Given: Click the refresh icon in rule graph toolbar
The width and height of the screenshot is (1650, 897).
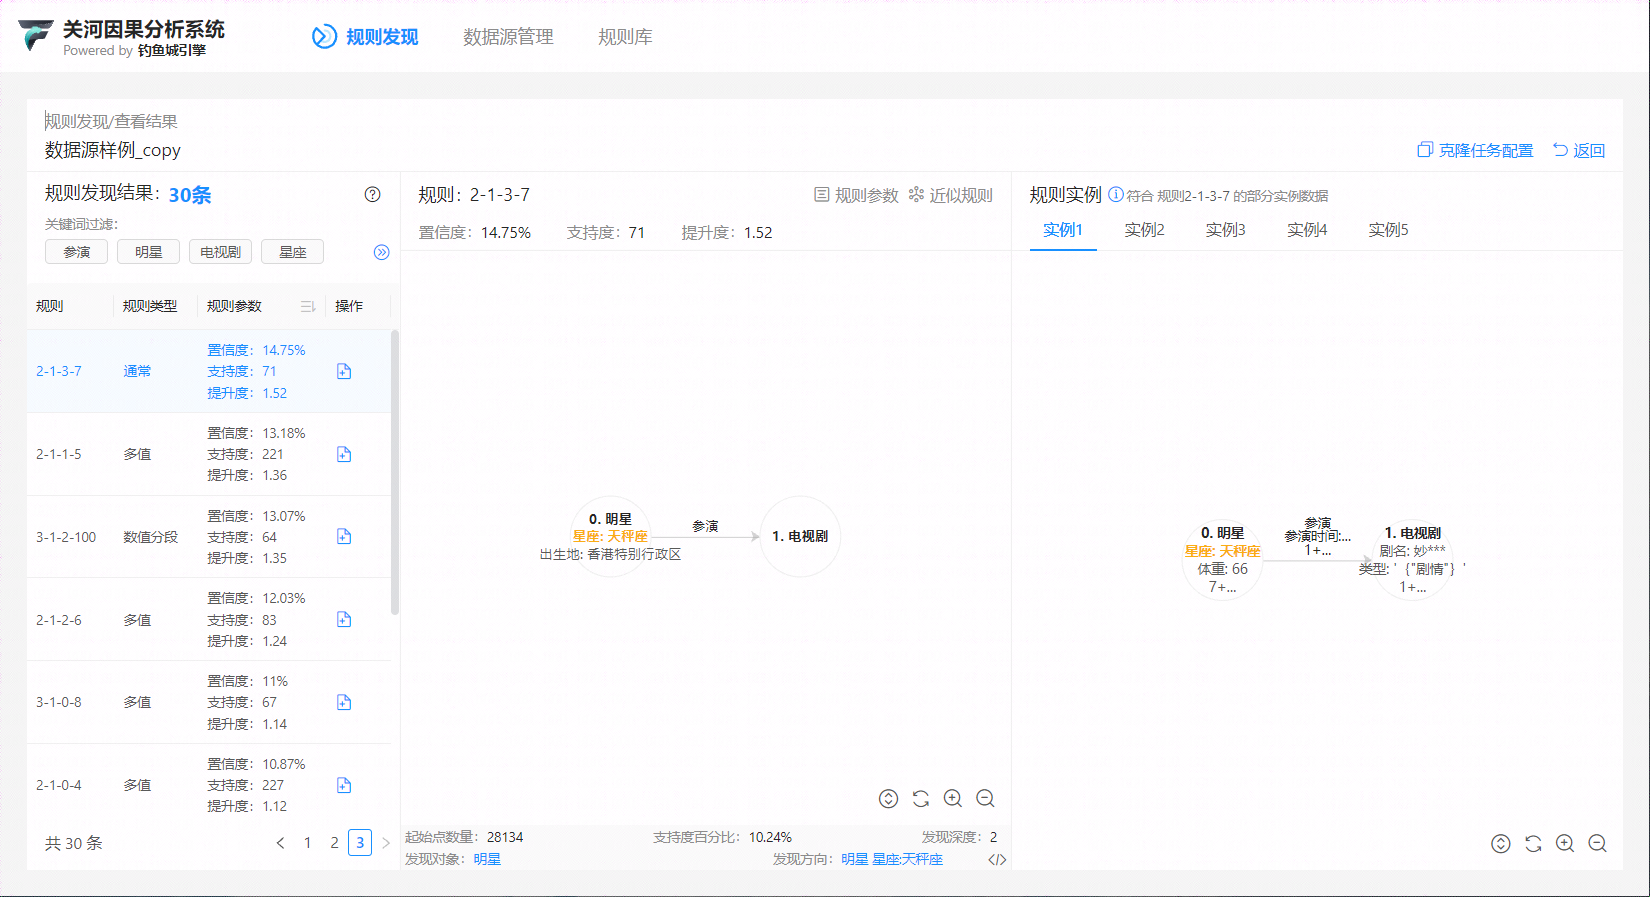Looking at the screenshot, I should [x=921, y=798].
